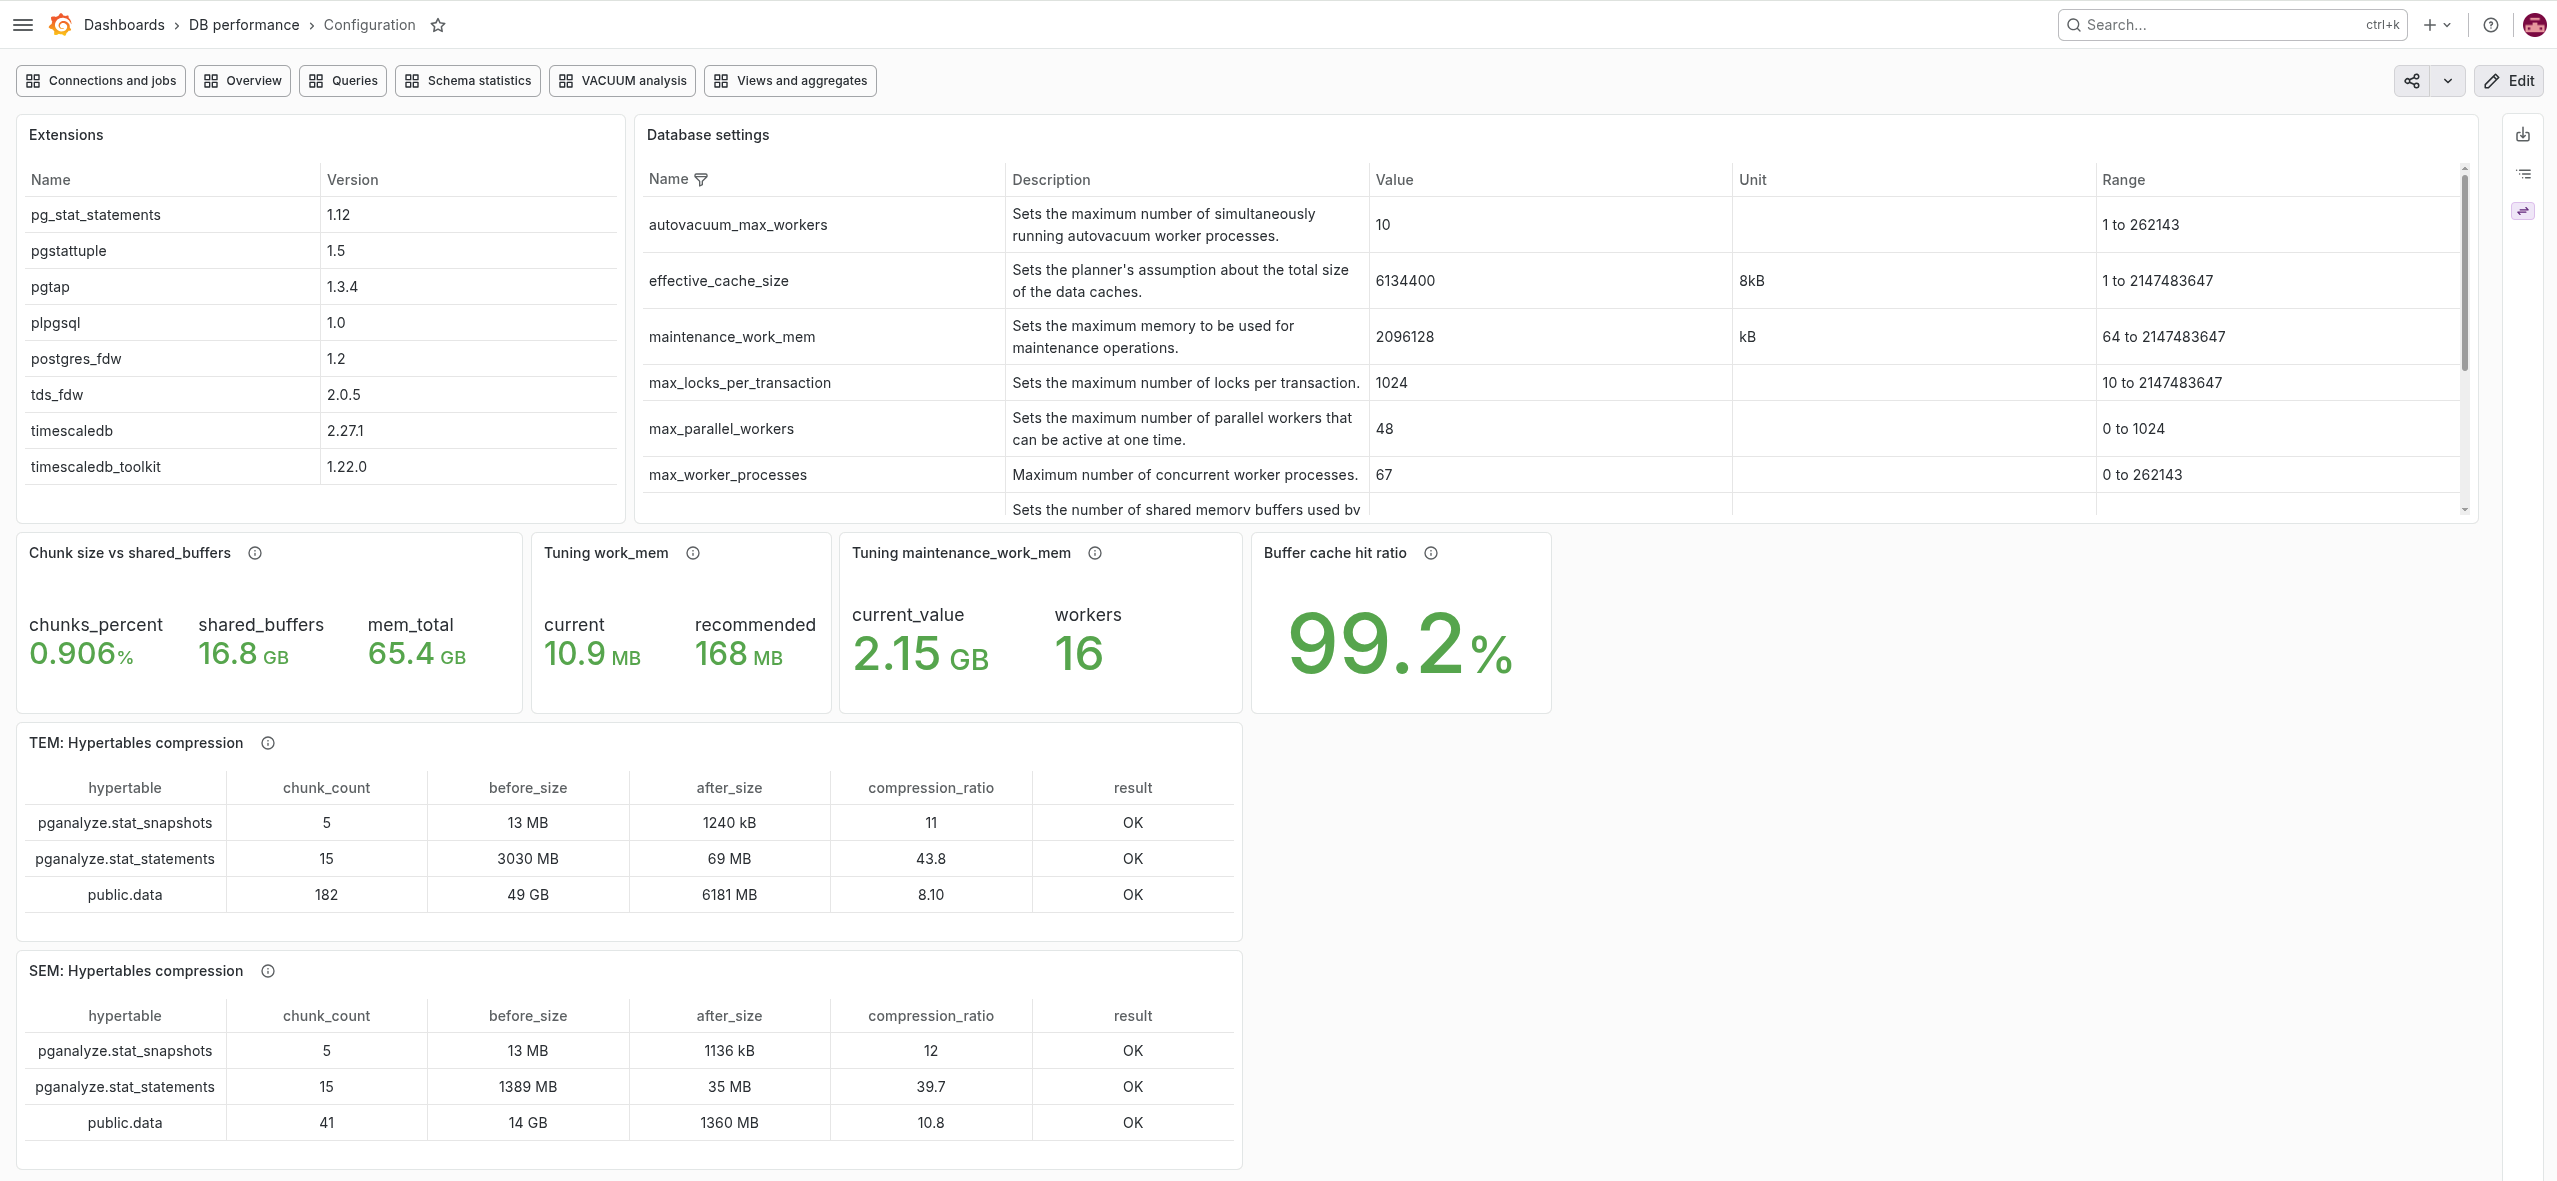This screenshot has width=2557, height=1181.
Task: Click Configuration breadcrumb item
Action: pos(369,25)
